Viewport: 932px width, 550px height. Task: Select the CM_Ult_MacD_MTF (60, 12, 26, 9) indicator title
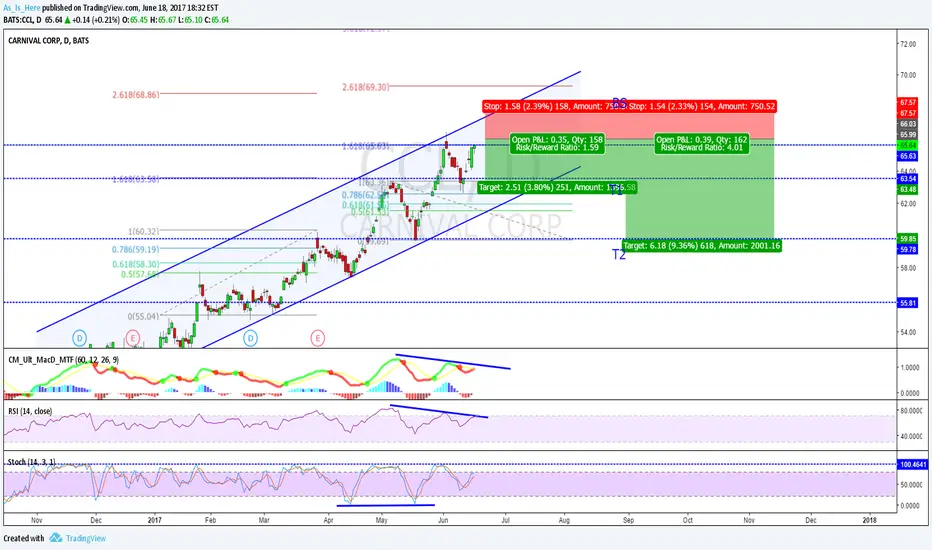[x=63, y=360]
